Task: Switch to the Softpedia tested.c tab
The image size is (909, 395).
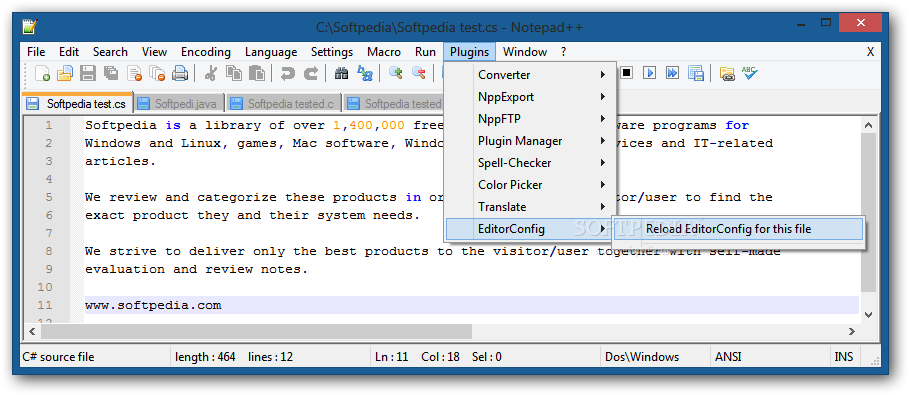Action: 284,104
